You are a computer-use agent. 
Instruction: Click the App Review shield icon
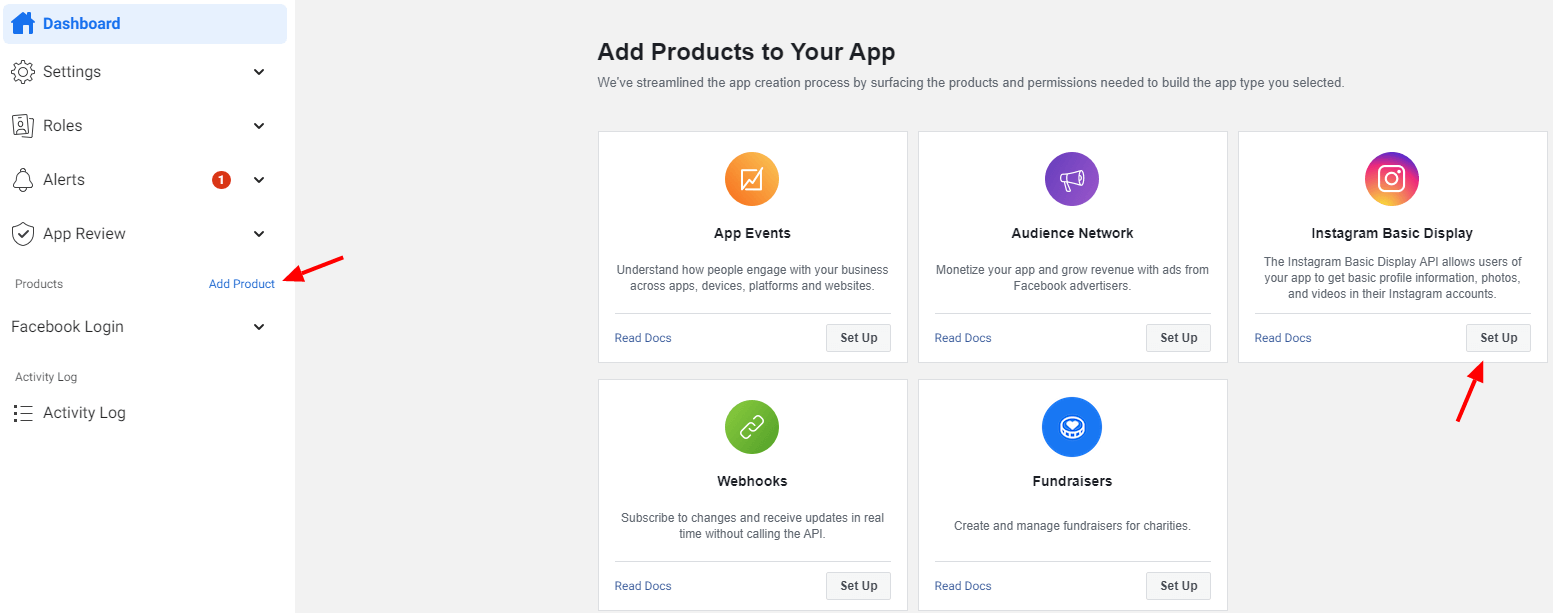pos(22,234)
